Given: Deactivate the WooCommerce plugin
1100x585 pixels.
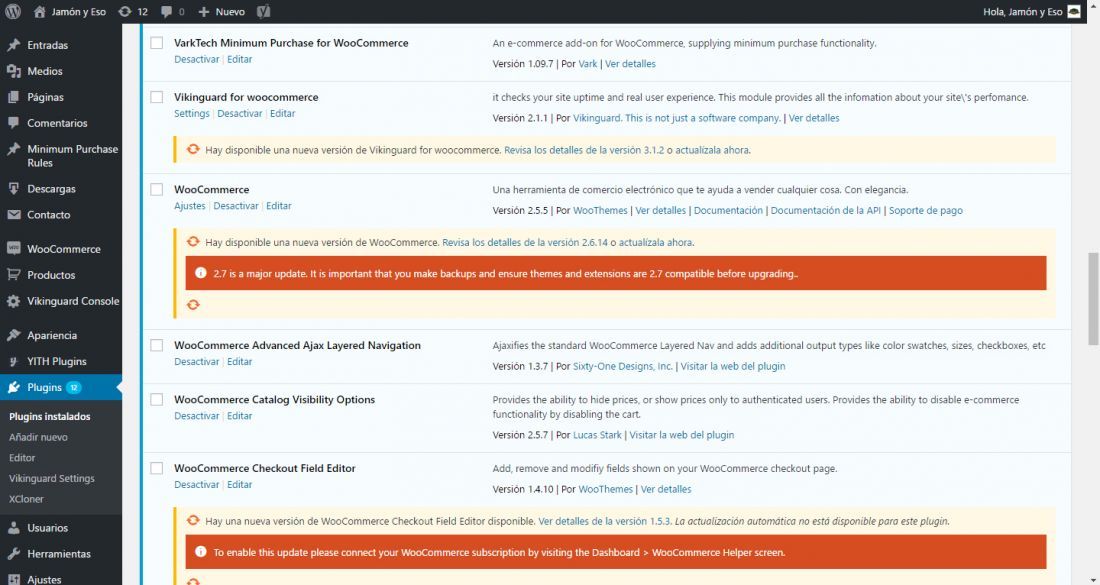Looking at the screenshot, I should pos(236,206).
